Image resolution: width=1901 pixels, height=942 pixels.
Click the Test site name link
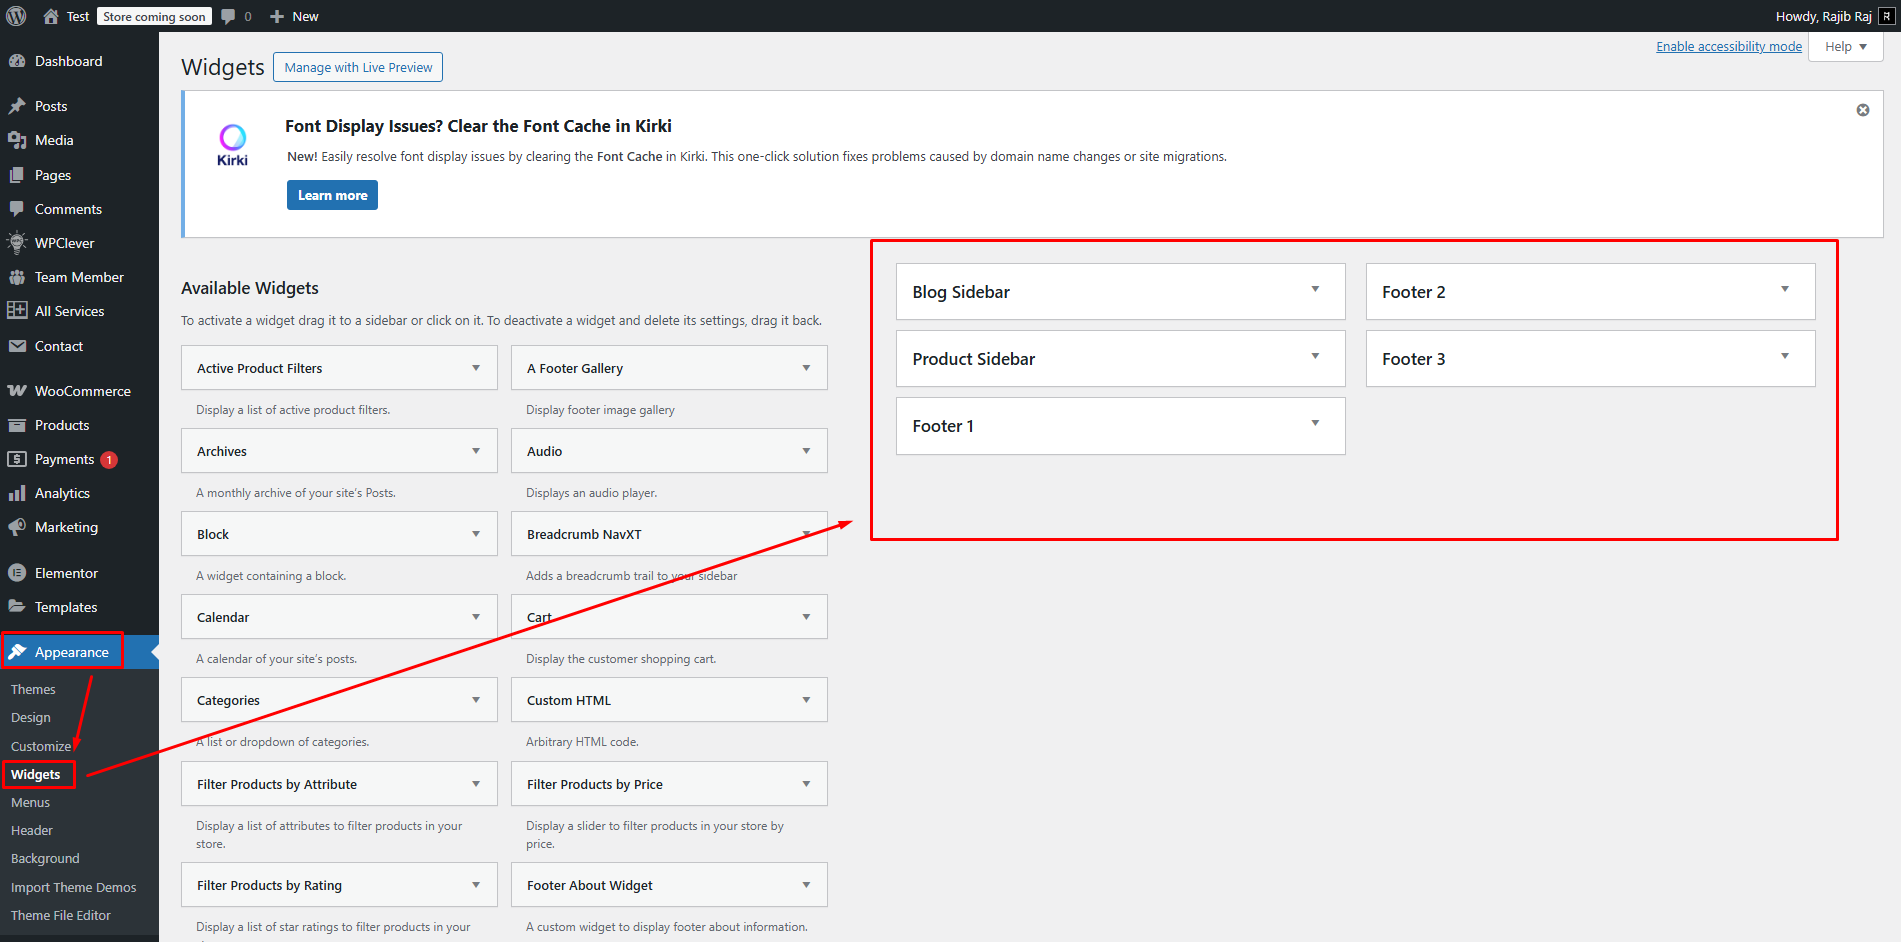click(78, 16)
